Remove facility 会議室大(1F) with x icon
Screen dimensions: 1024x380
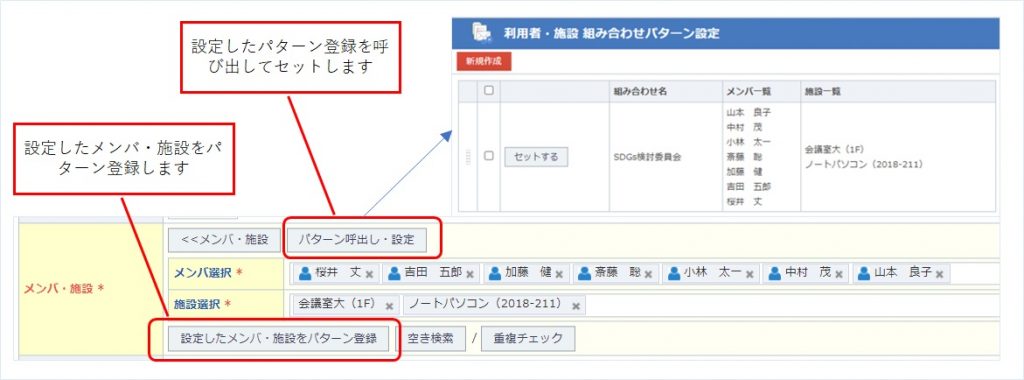coord(389,306)
